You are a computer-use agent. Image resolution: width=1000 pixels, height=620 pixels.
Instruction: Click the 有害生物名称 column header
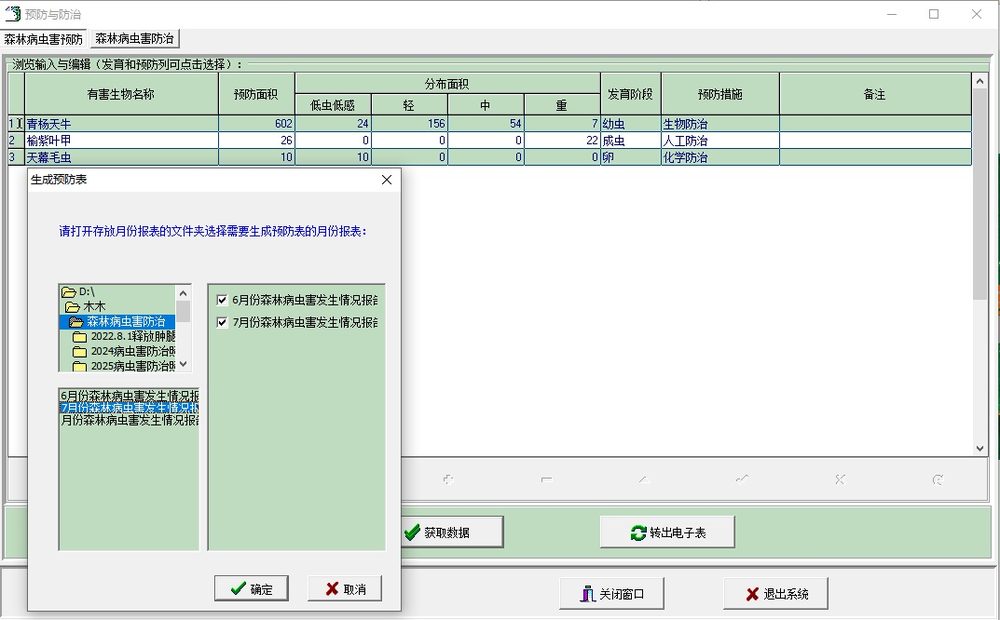click(121, 94)
